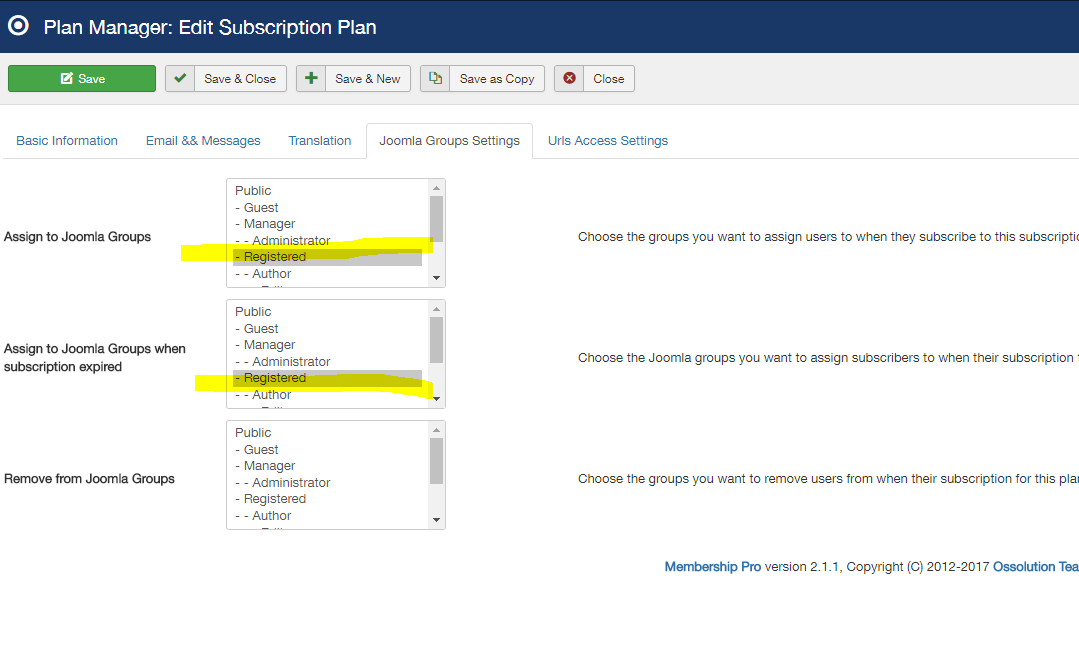
Task: Click the 'Assign to Joomla Groups' field label
Action: 77,237
